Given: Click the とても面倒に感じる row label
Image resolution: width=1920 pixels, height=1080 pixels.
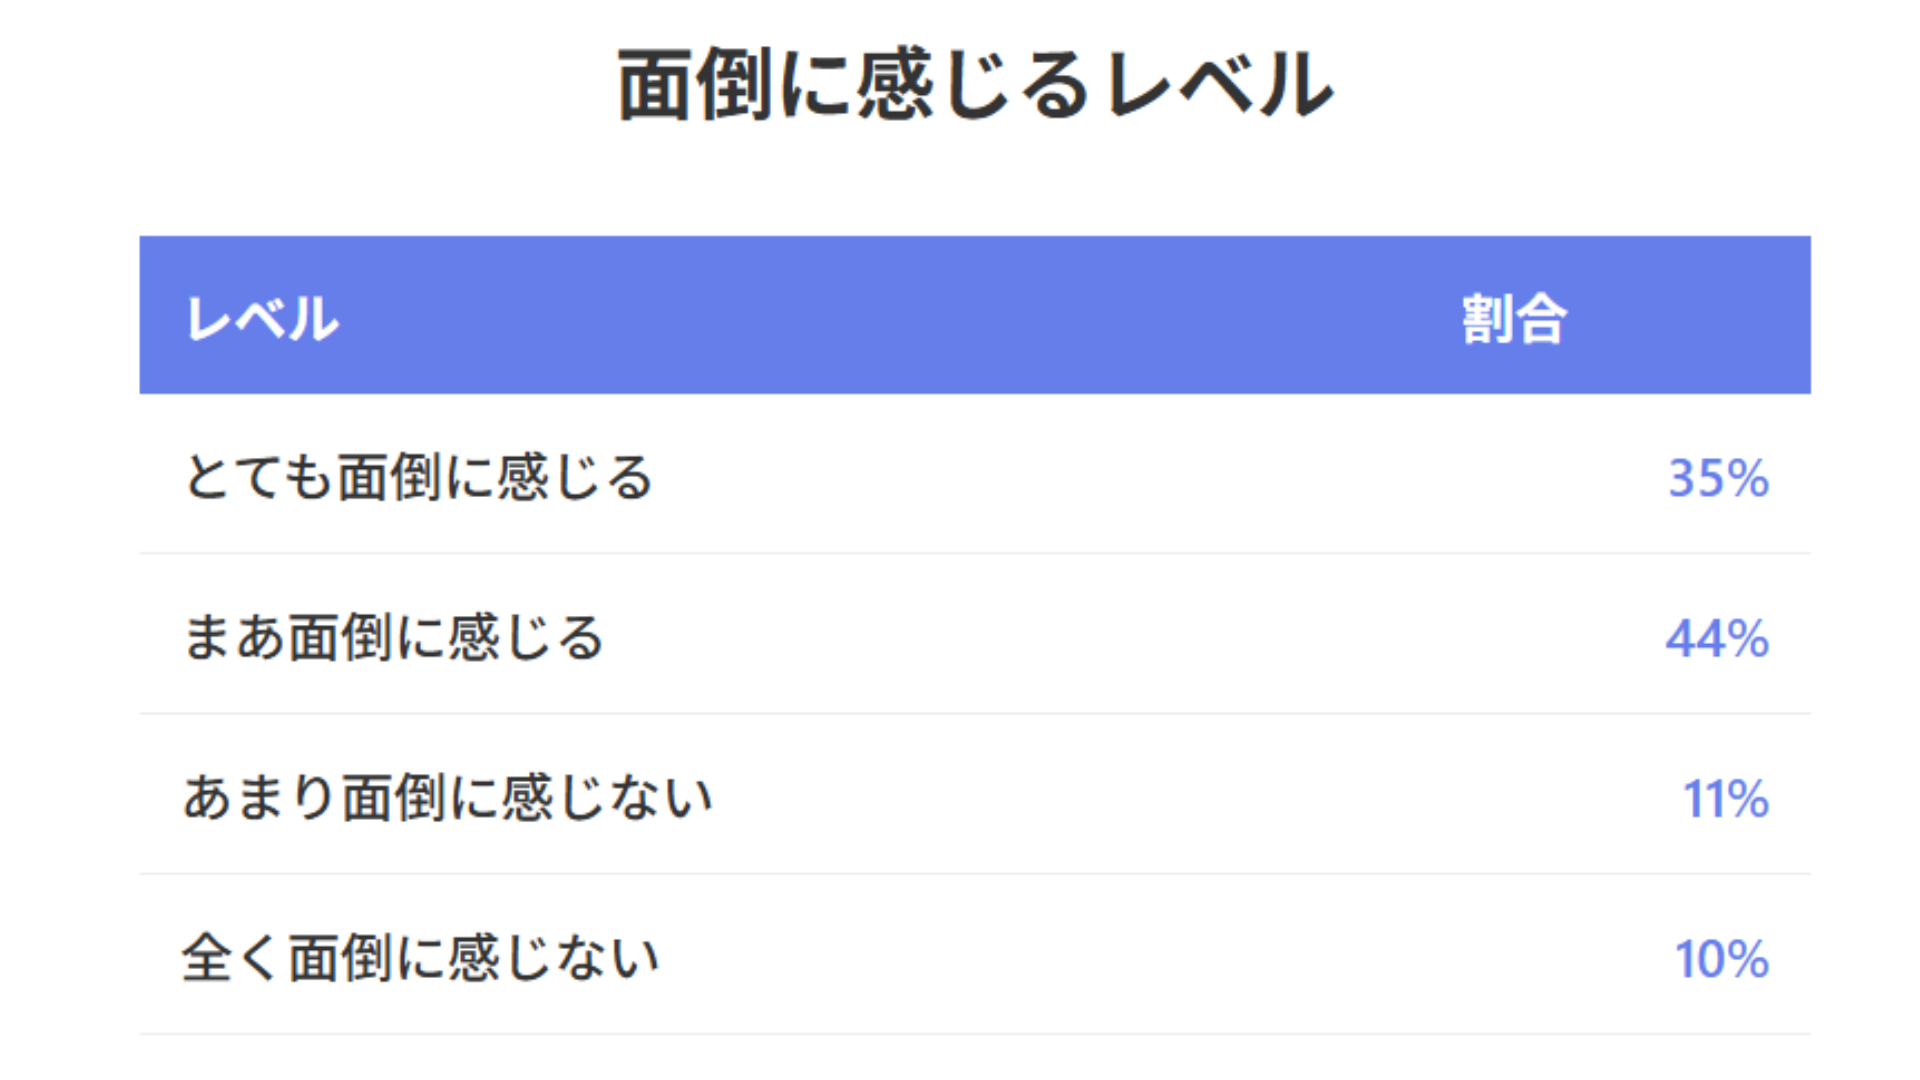Looking at the screenshot, I should (x=419, y=477).
